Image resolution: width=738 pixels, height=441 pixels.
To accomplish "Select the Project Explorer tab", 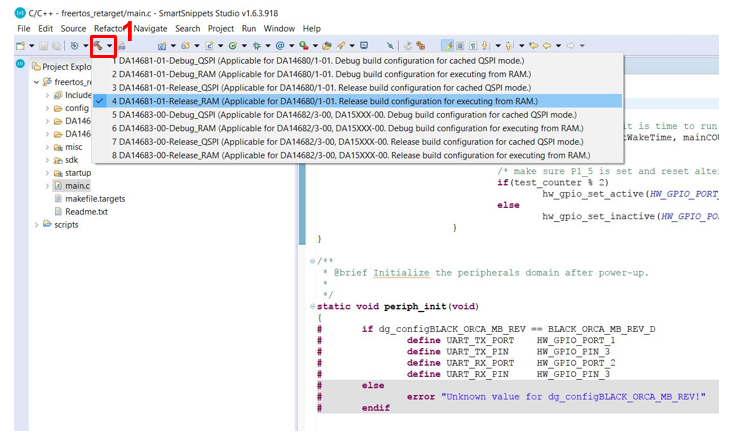I will point(61,67).
